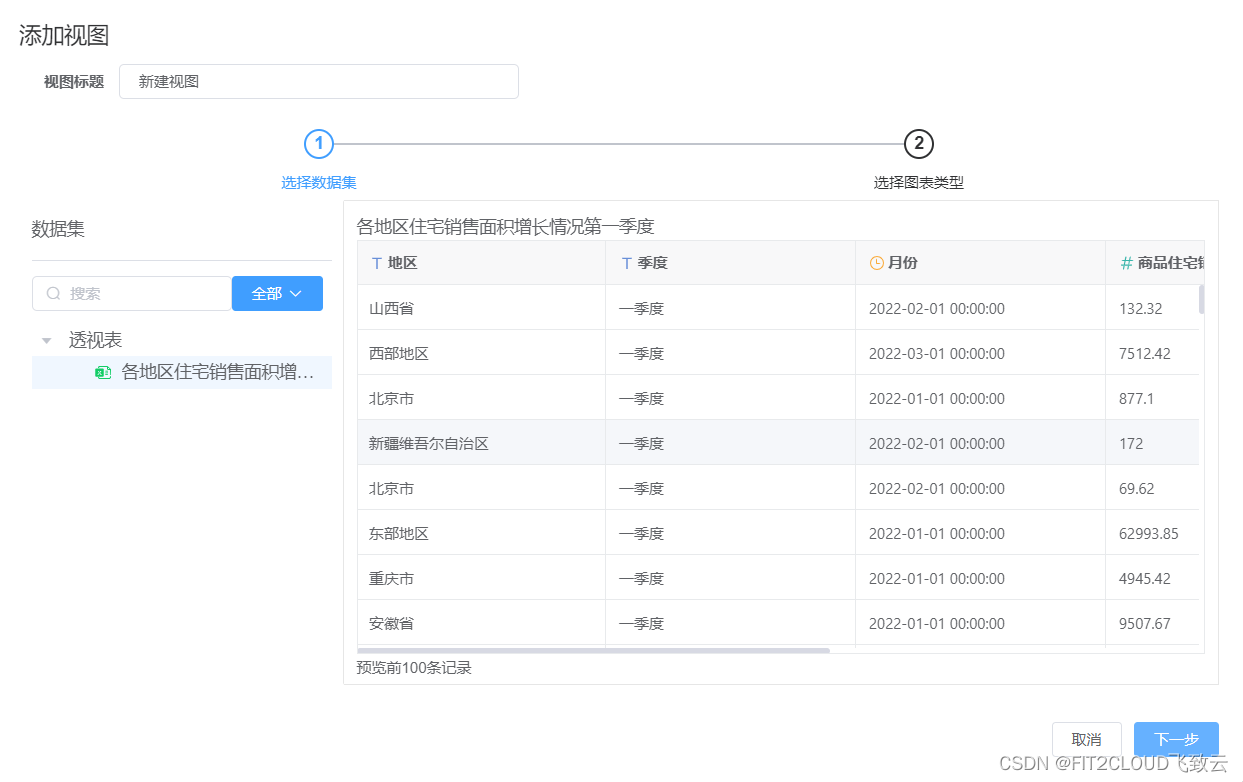Viewport: 1243px width, 782px height.
Task: Click the step 1 circle indicator
Action: point(318,144)
